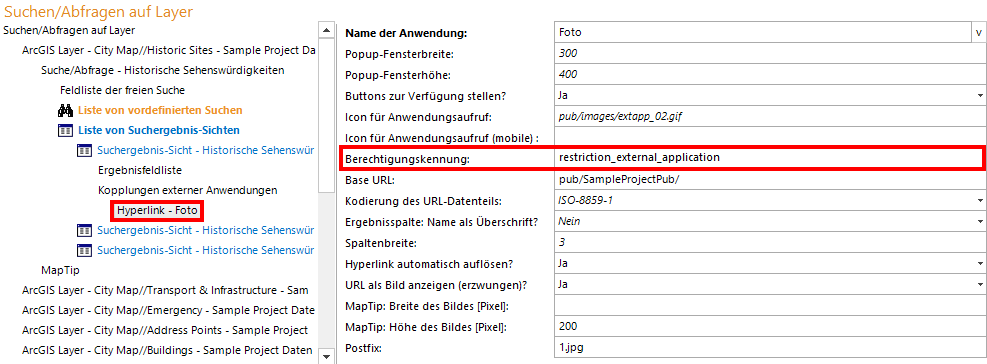The image size is (987, 364).
Task: Open URL als Bild anzeigen dropdown
Action: (980, 285)
